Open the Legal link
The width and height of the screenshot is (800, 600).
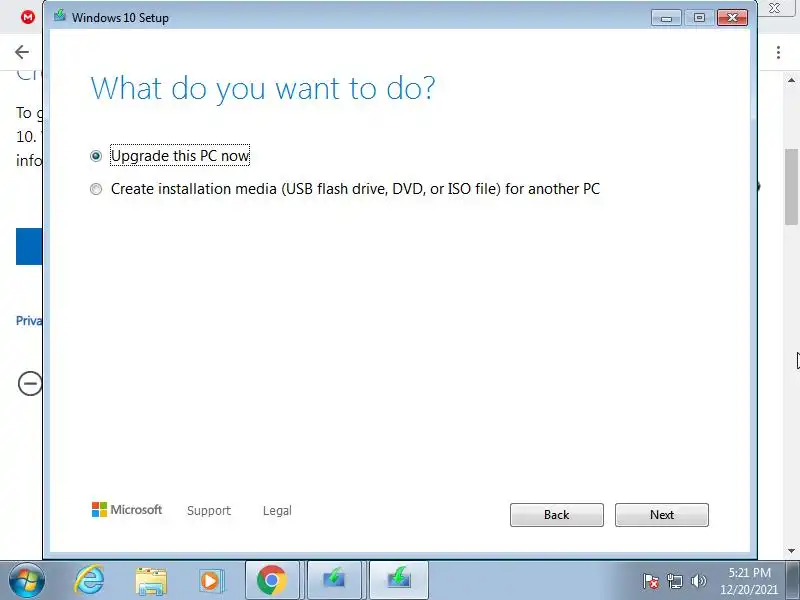(x=277, y=511)
